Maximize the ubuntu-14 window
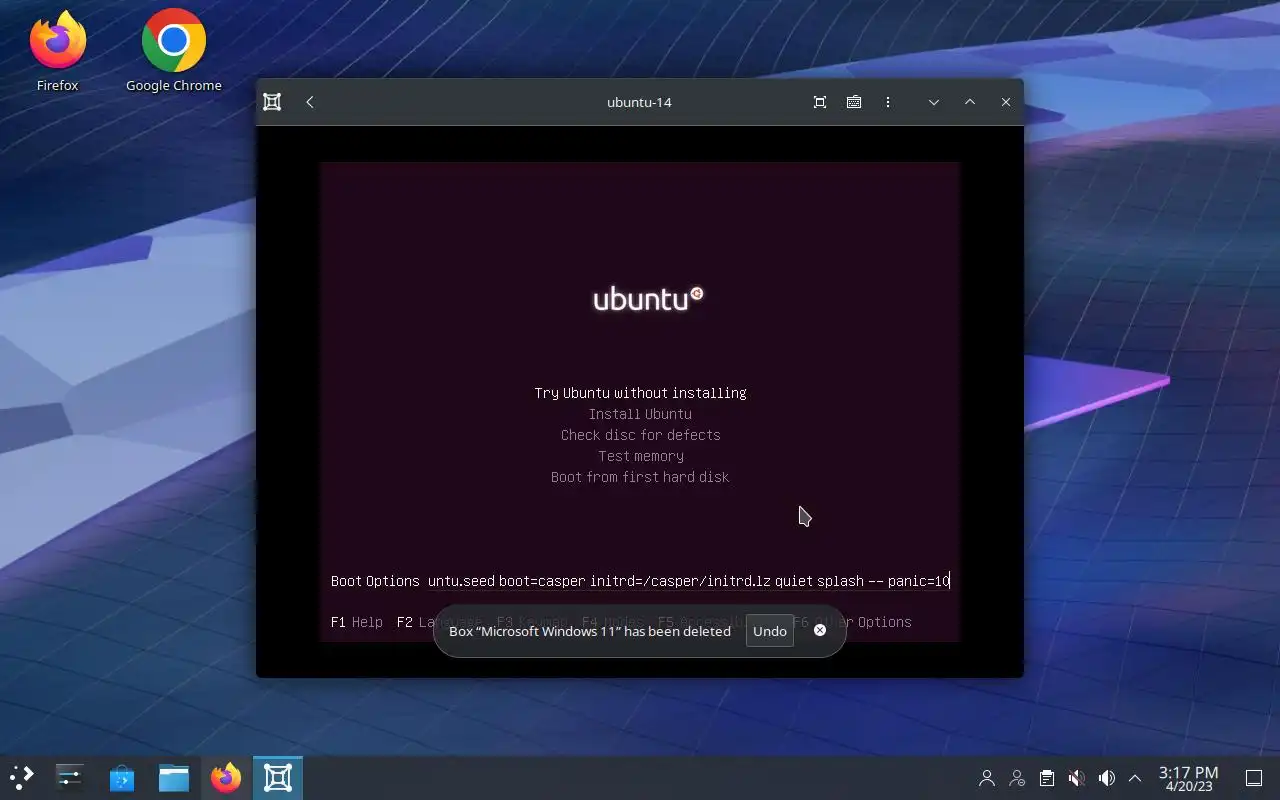Image resolution: width=1280 pixels, height=800 pixels. point(970,102)
